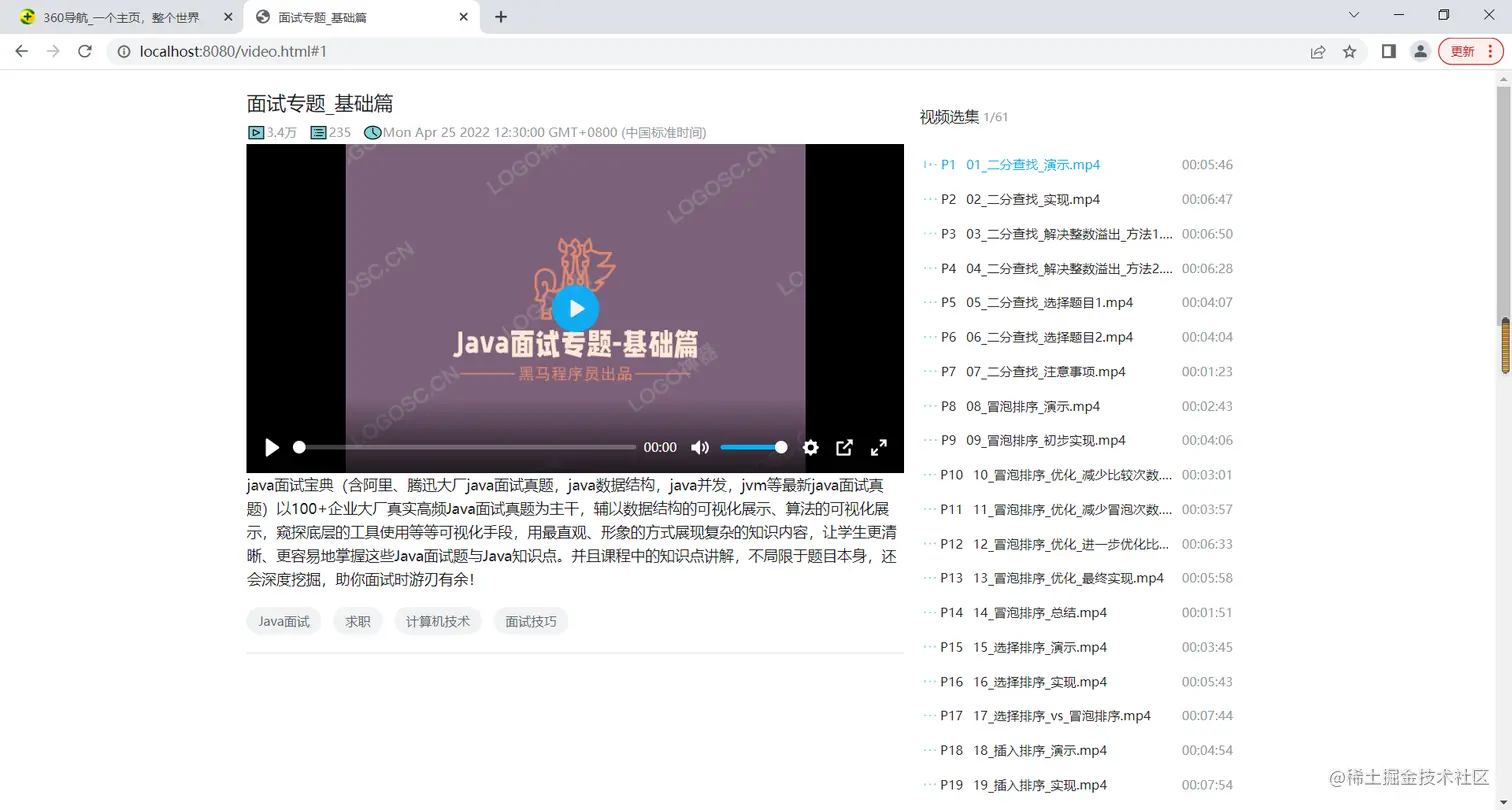This screenshot has height=810, width=1512.
Task: Play P6 06_二分查找_选择题目2.mp4
Action: pos(1078,337)
